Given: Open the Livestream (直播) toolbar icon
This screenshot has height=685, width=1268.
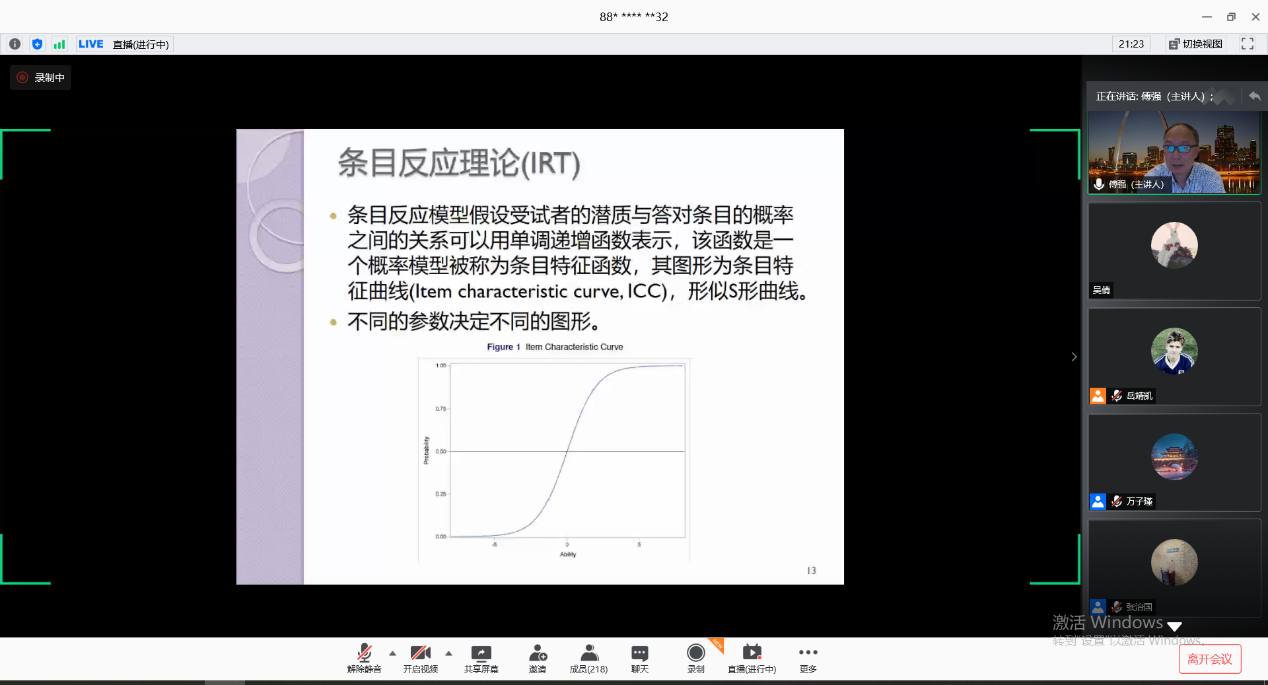Looking at the screenshot, I should click(751, 658).
